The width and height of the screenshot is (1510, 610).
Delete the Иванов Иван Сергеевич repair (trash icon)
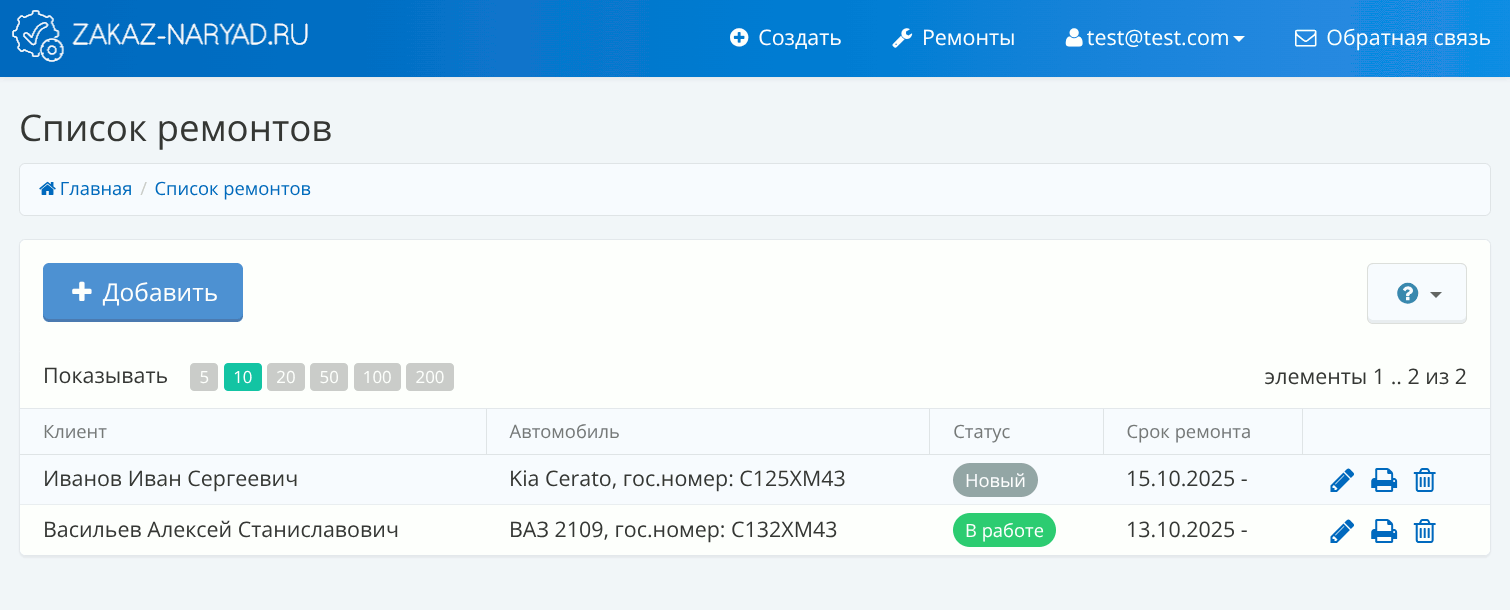1425,481
